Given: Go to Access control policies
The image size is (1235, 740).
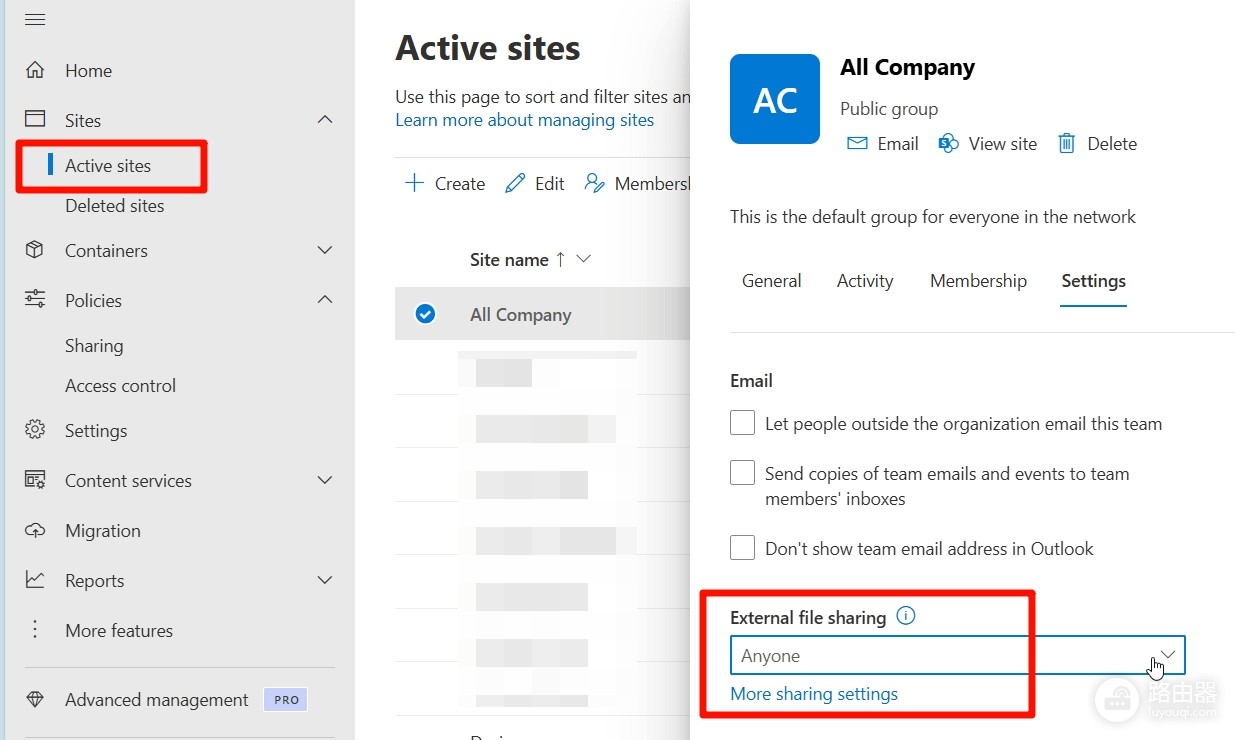Looking at the screenshot, I should coord(120,386).
